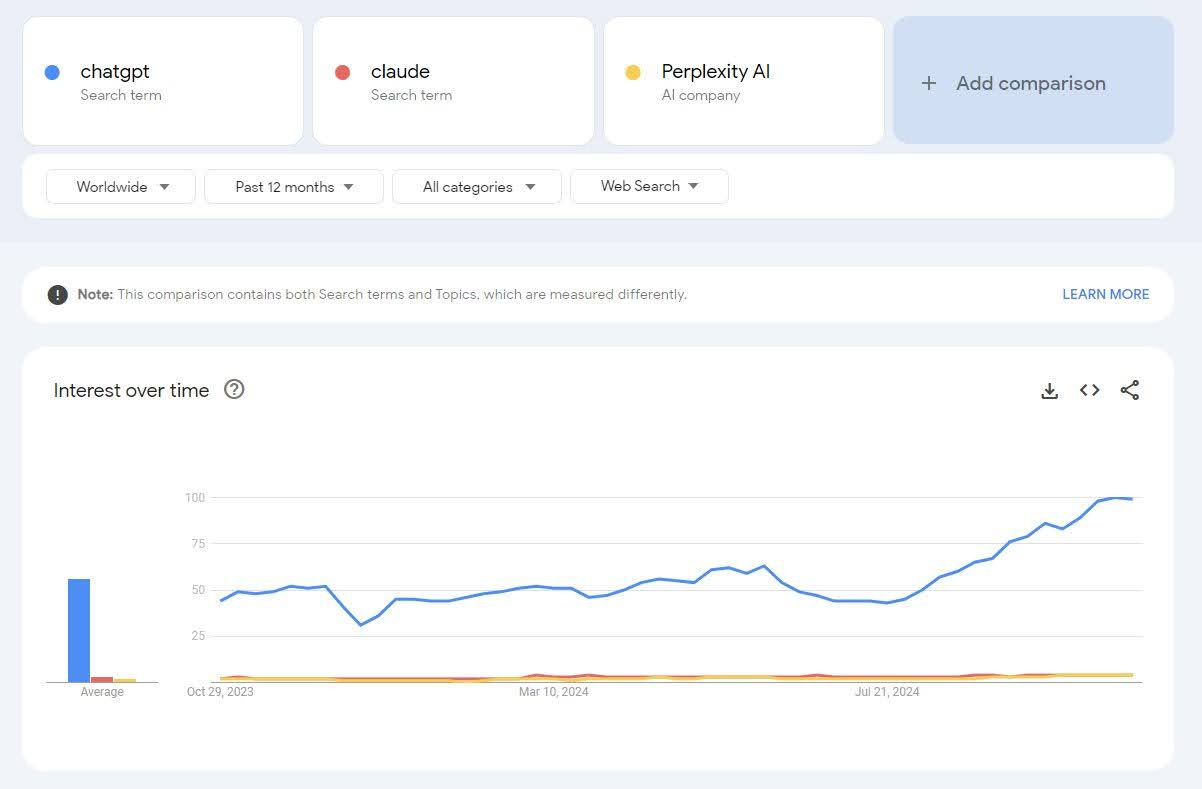Click the note exclamation icon
The width and height of the screenshot is (1202, 789).
click(58, 295)
